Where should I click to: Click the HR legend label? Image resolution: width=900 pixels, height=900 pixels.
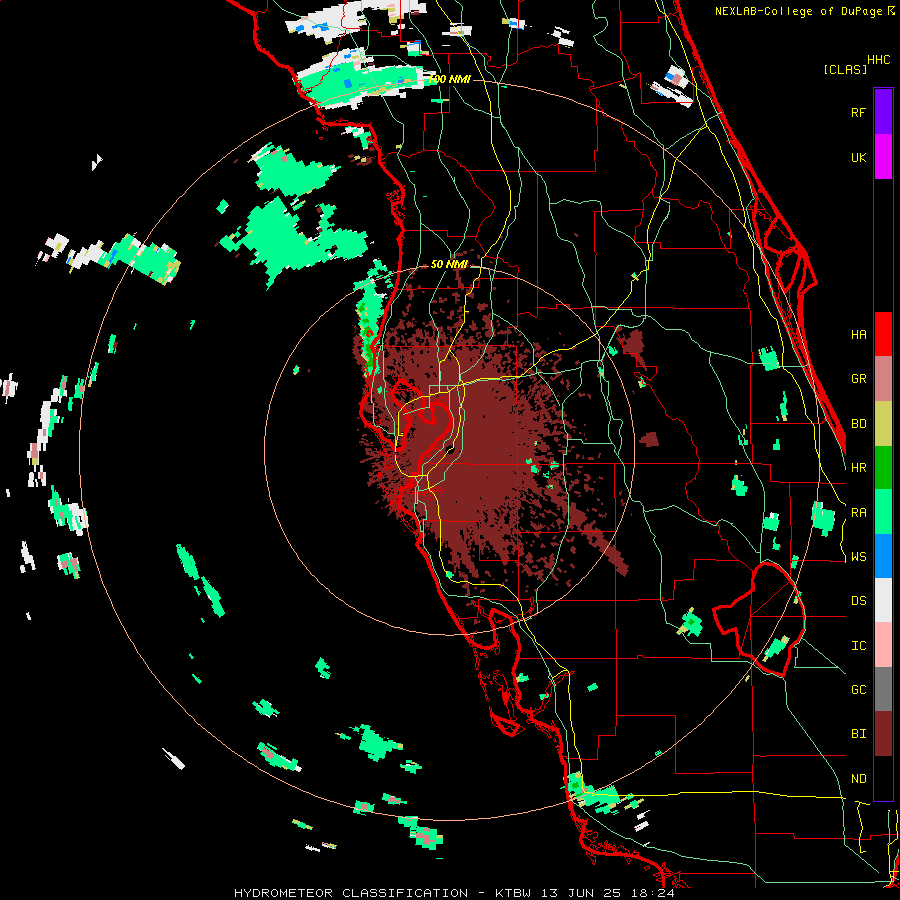[x=858, y=468]
